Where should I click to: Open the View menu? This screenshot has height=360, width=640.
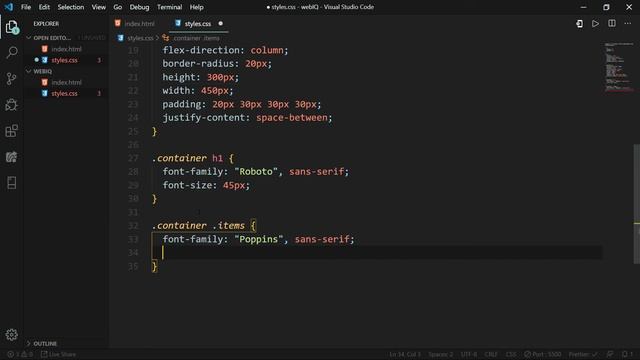tap(98, 7)
